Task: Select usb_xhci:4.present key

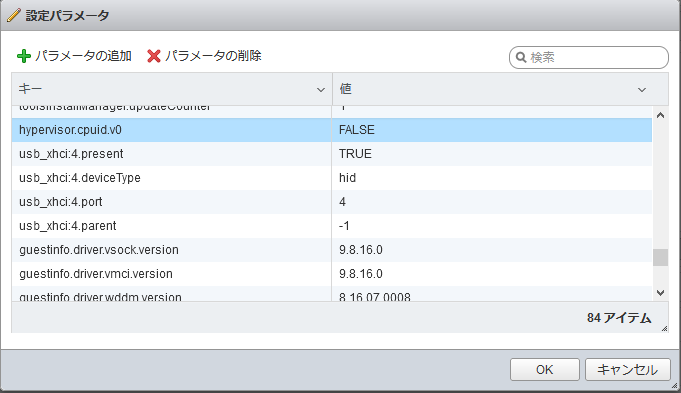Action: (71, 154)
